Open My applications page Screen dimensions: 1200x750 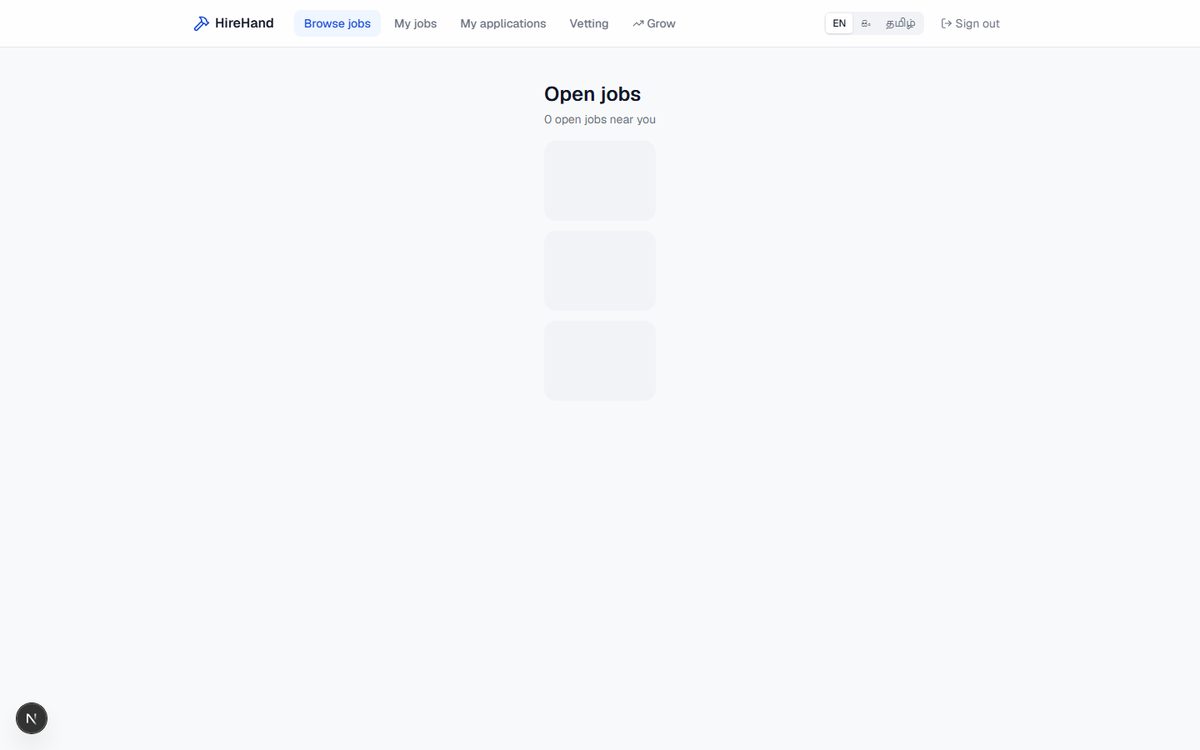click(x=503, y=23)
